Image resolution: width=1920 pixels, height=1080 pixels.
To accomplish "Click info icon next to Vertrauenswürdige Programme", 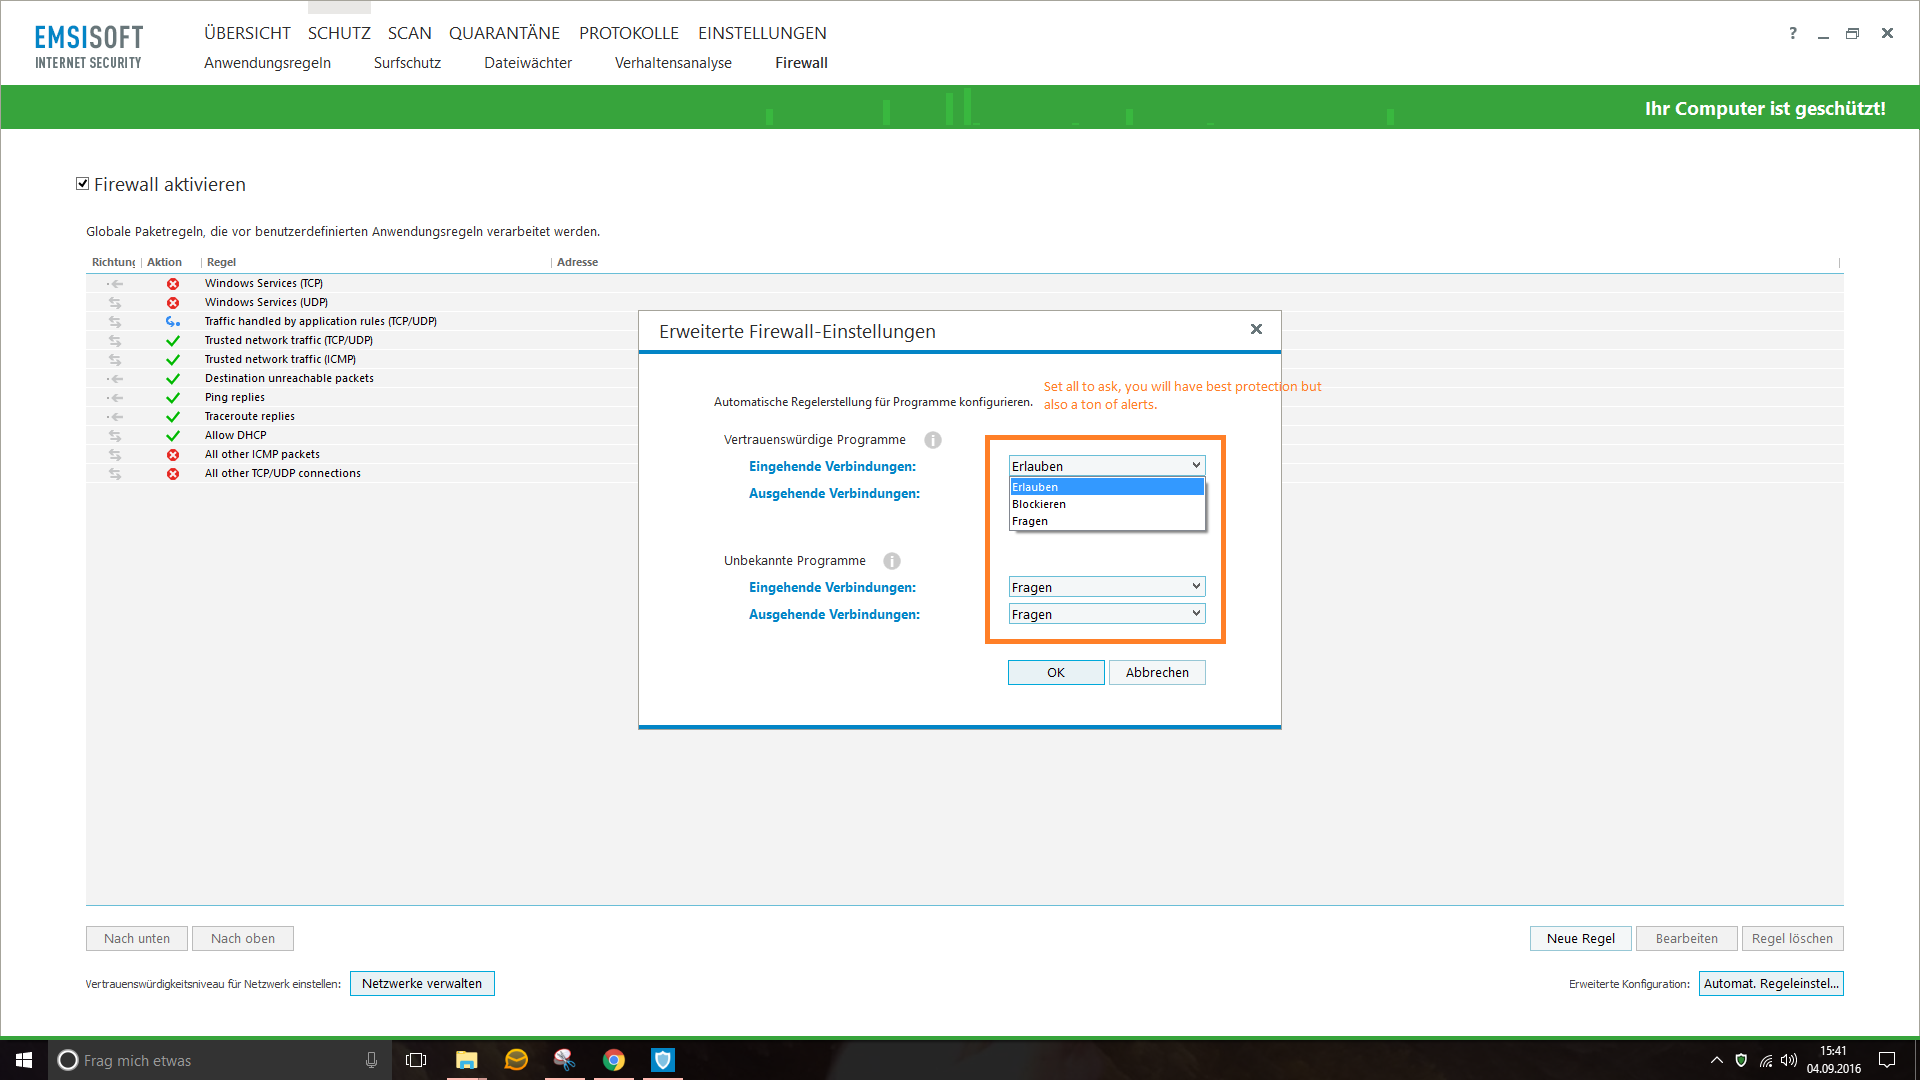I will point(932,440).
